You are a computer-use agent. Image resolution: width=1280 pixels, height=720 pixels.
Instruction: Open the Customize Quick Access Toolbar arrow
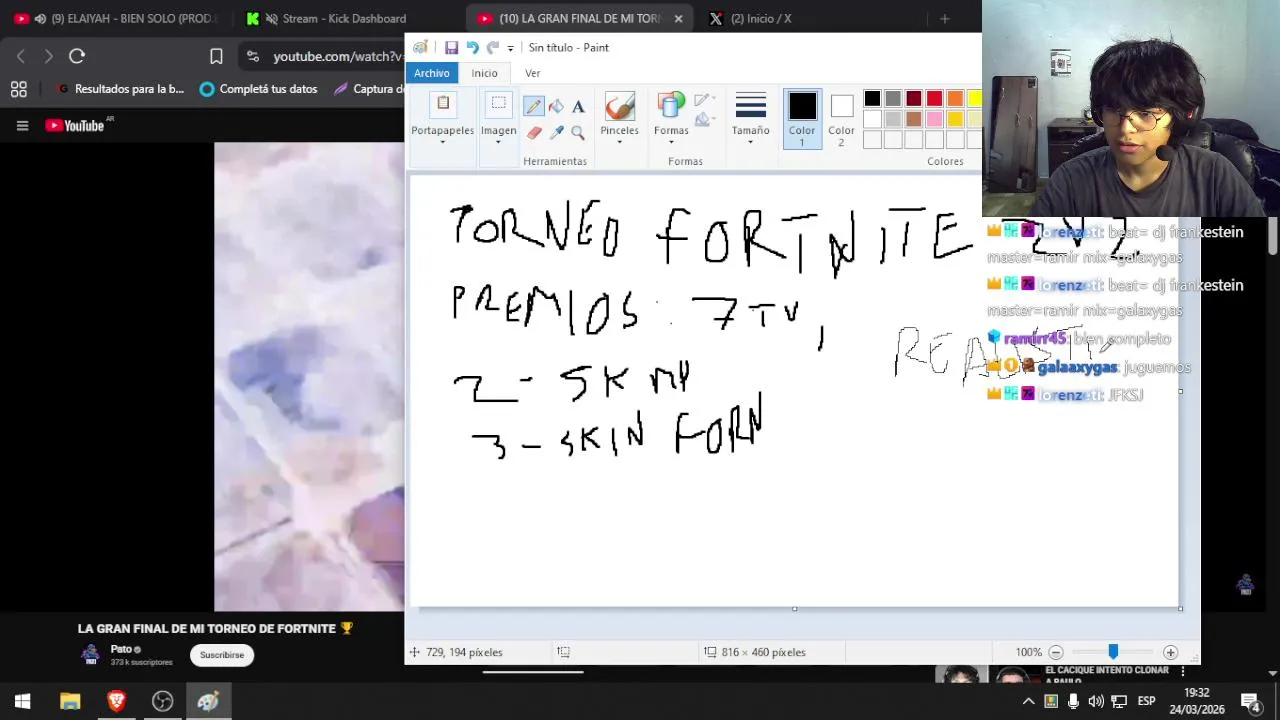(510, 48)
